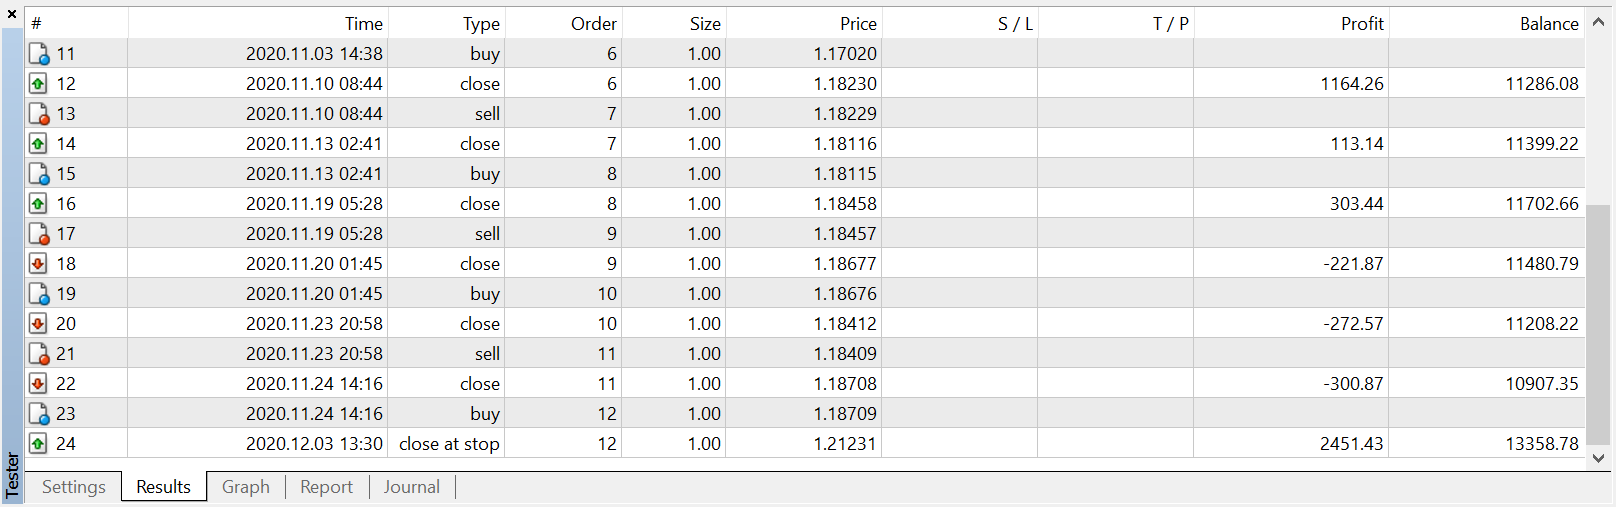Click the sell icon of row 21
Screen dimensions: 1616x507
pos(39,354)
